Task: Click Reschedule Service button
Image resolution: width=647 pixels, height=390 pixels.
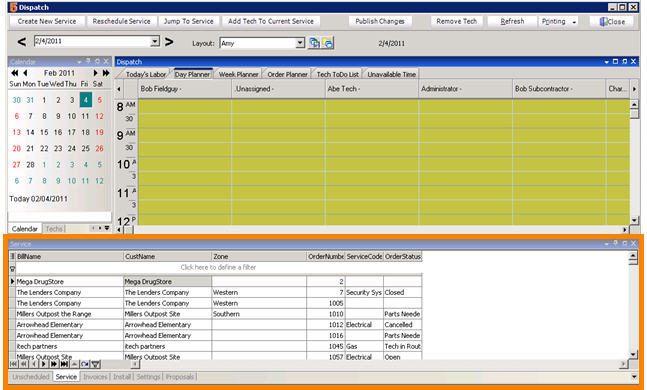Action: click(x=121, y=21)
